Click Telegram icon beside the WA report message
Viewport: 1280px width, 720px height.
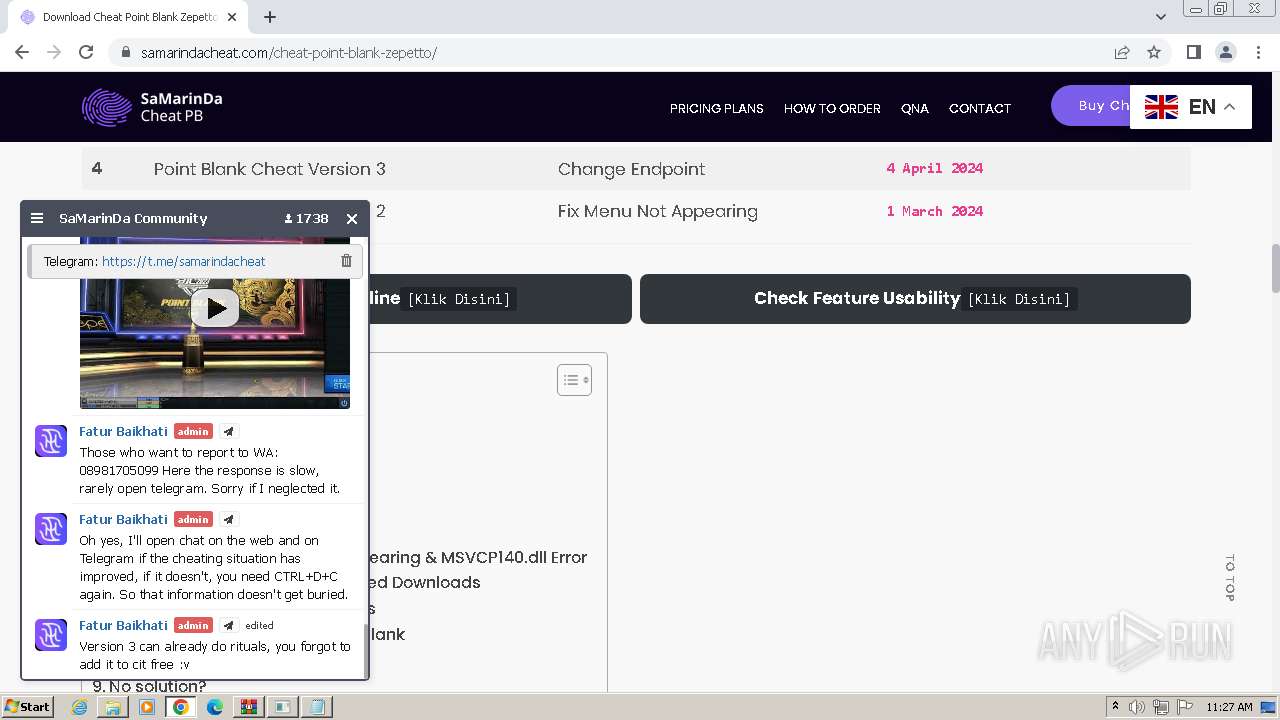pos(228,432)
